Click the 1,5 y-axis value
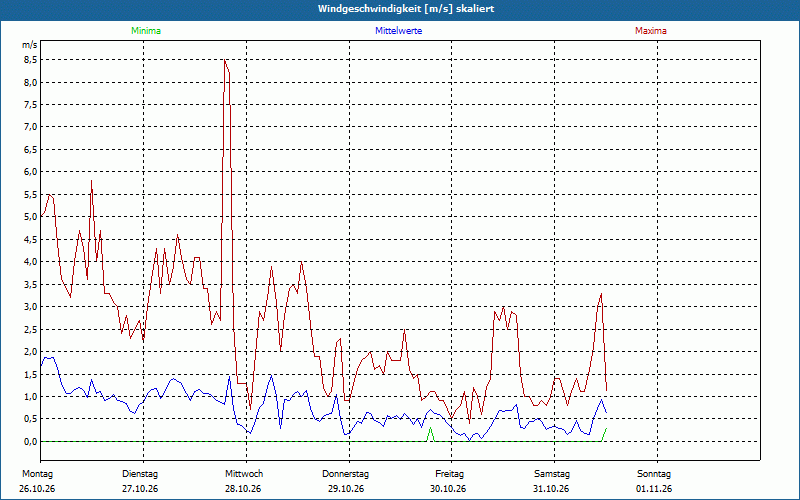The image size is (800, 500). click(x=31, y=374)
